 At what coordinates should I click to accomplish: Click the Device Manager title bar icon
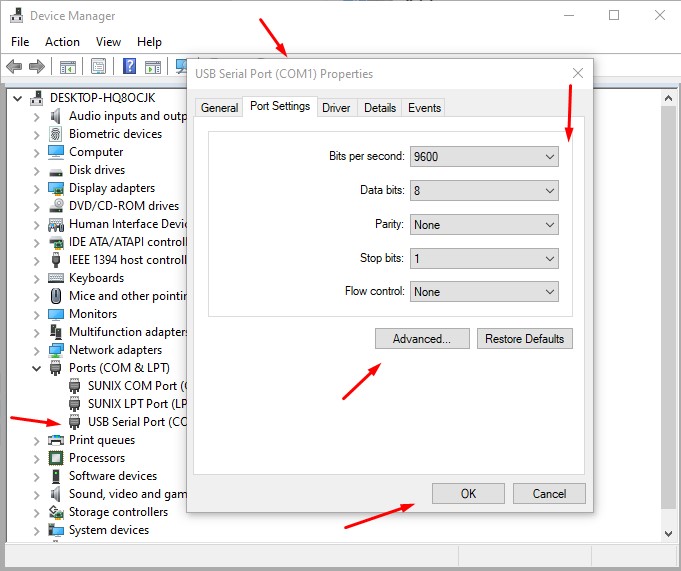17,15
